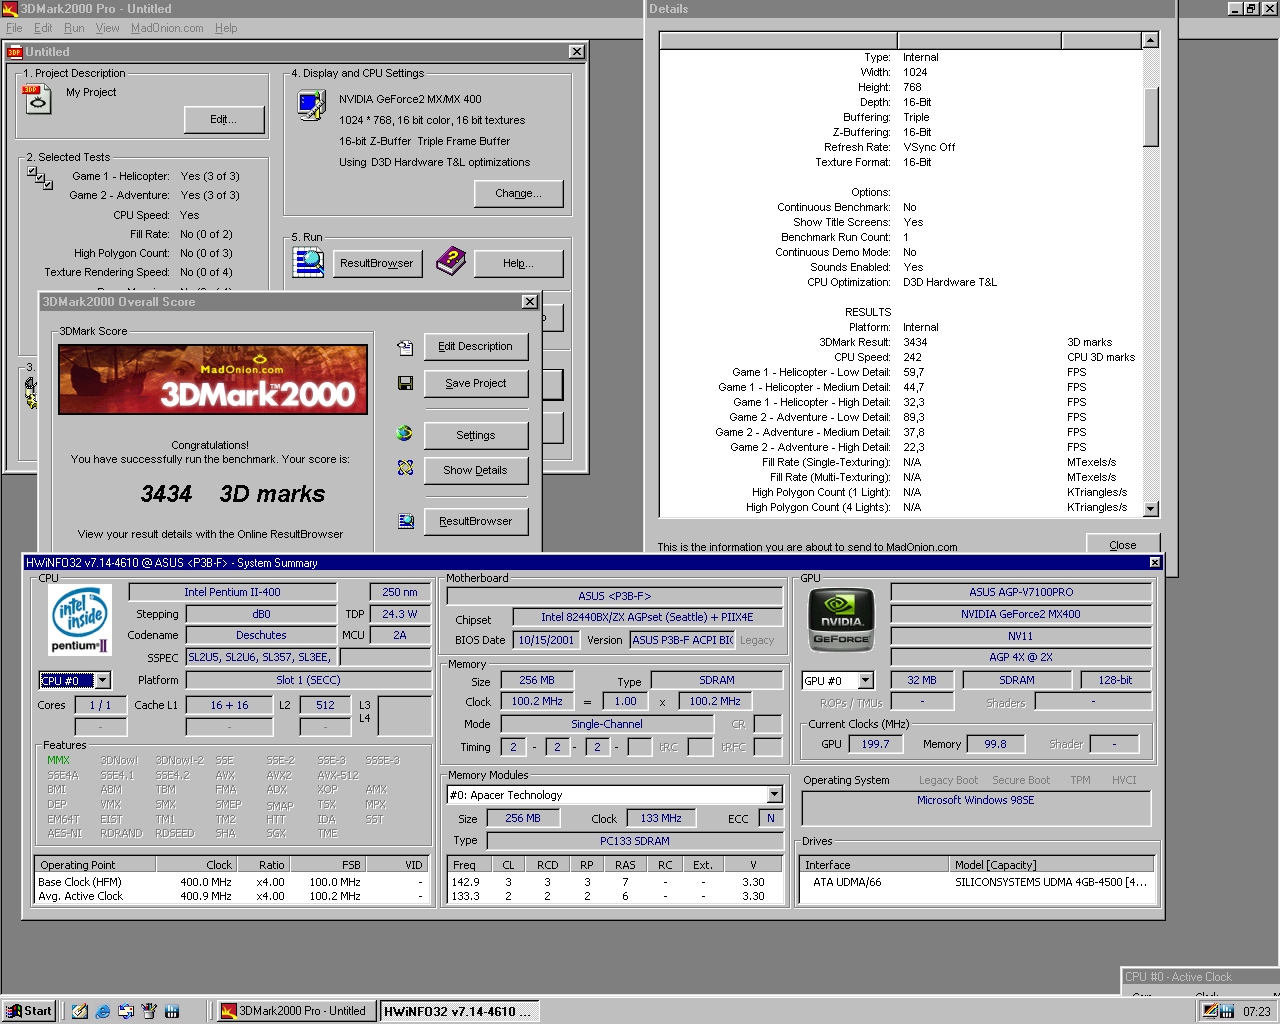Expand the Memory Modules Apacer Technology dropdown
Viewport: 1280px width, 1024px height.
774,795
